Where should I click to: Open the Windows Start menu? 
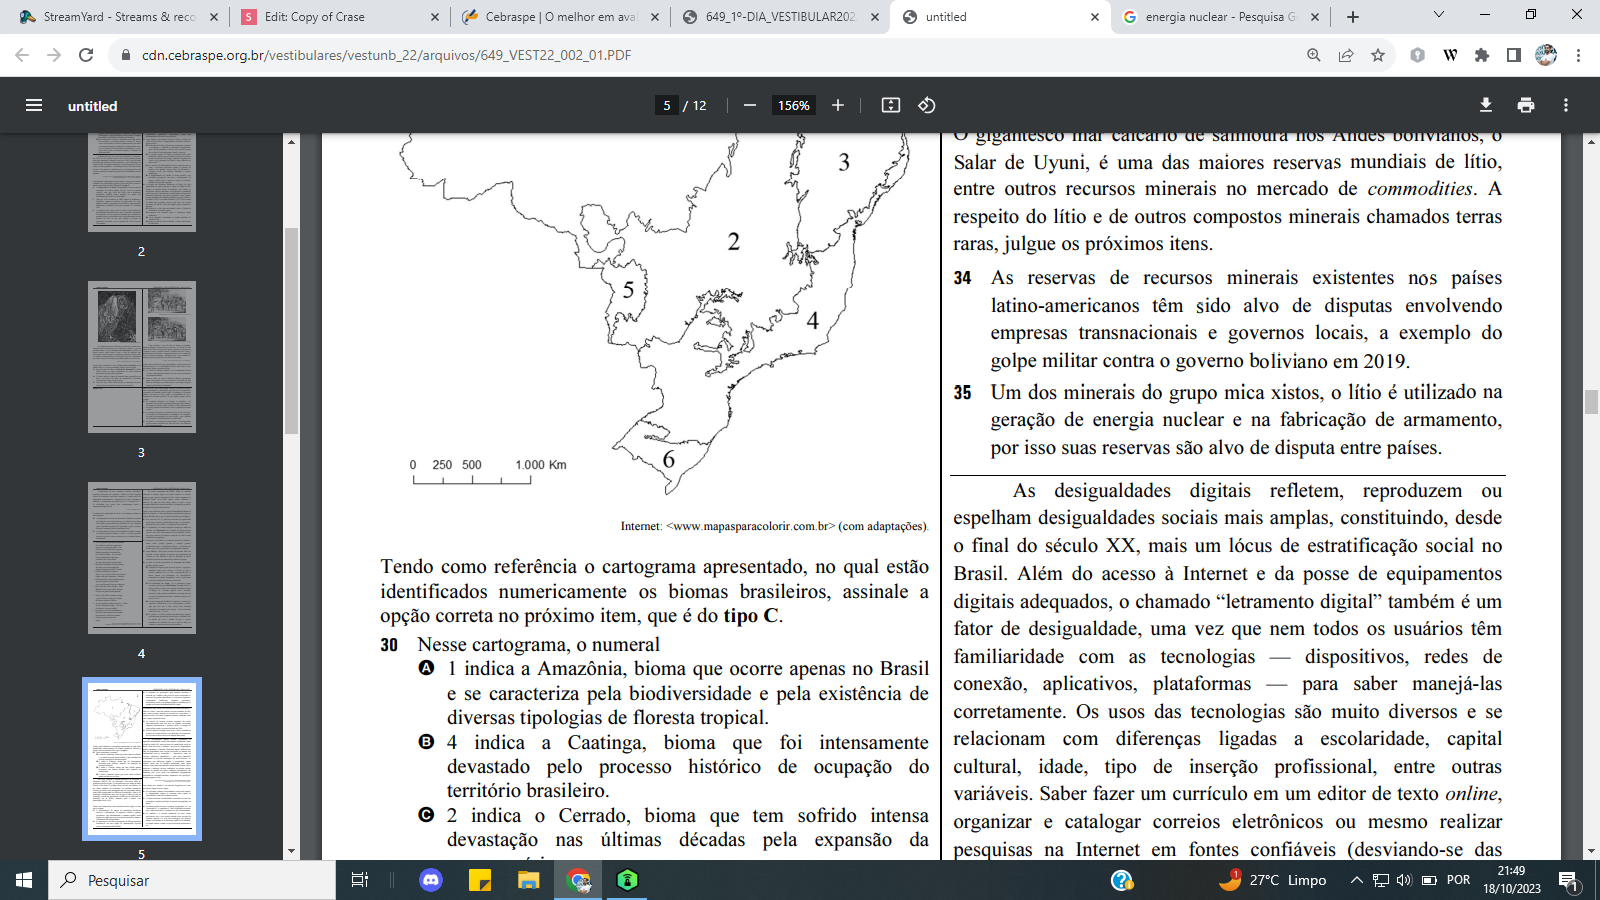(24, 880)
